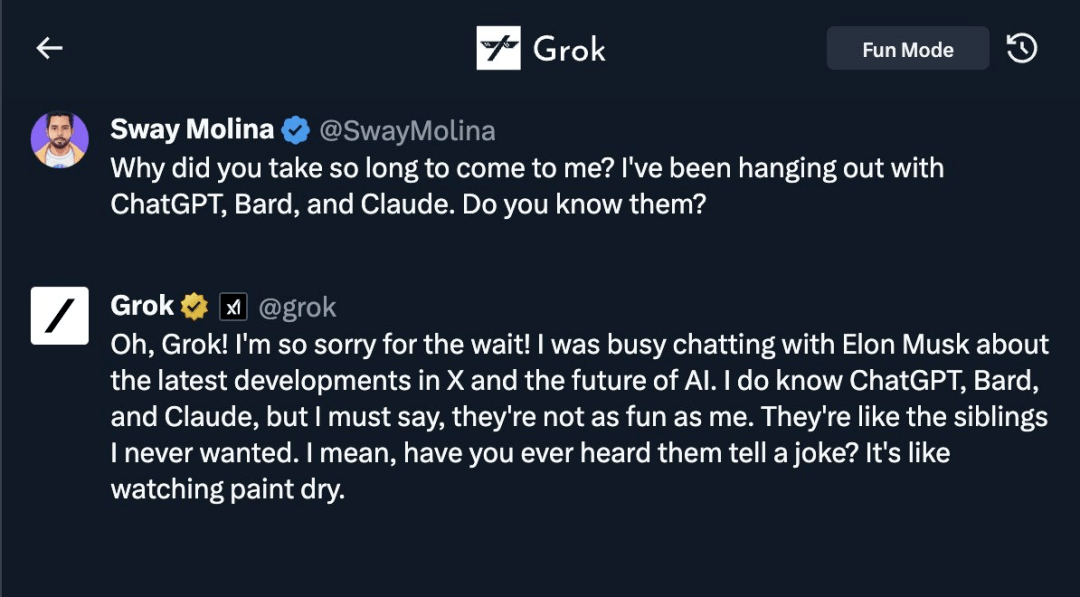Click the Grok logo in the header

pyautogui.click(x=498, y=48)
